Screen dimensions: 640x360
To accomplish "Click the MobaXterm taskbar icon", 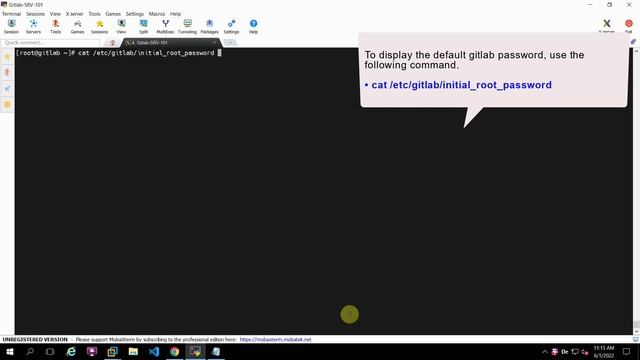I will [x=196, y=351].
